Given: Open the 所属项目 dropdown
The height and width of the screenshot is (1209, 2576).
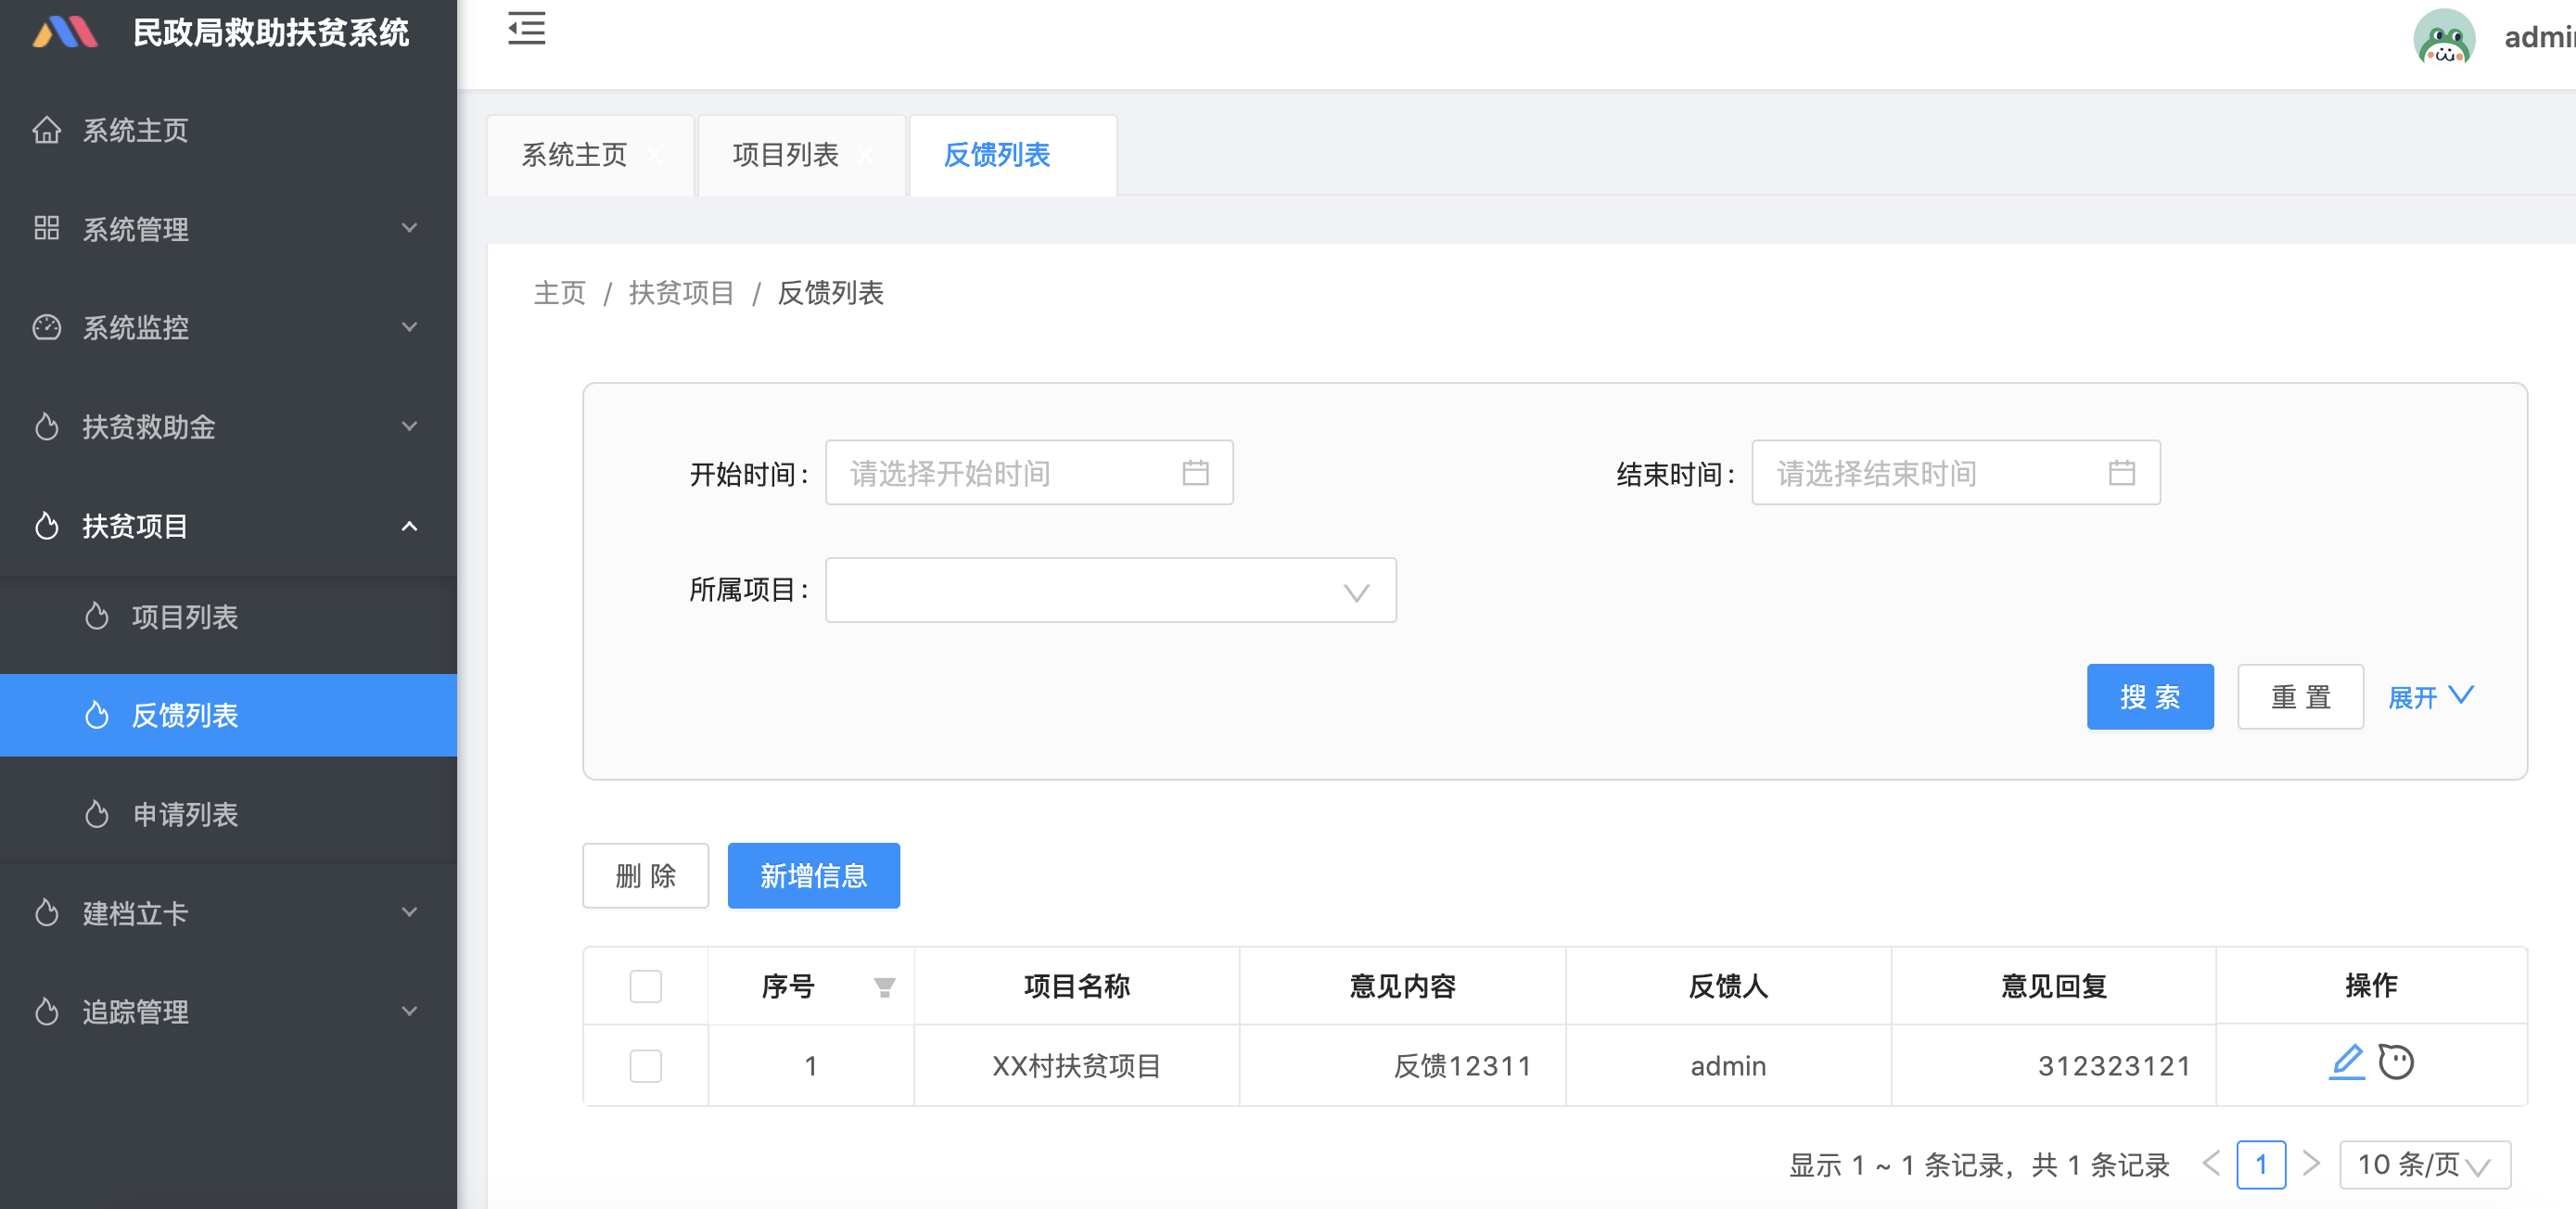Looking at the screenshot, I should (1111, 590).
